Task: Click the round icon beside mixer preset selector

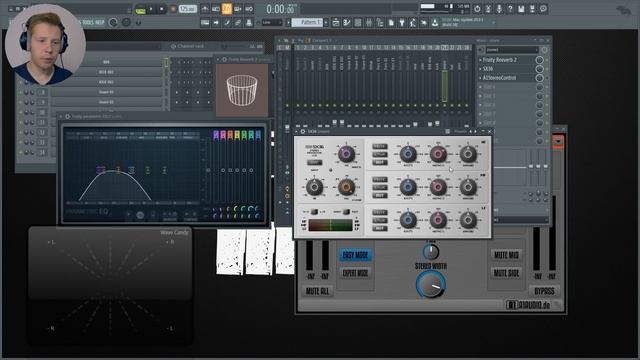Action: pyautogui.click(x=544, y=50)
